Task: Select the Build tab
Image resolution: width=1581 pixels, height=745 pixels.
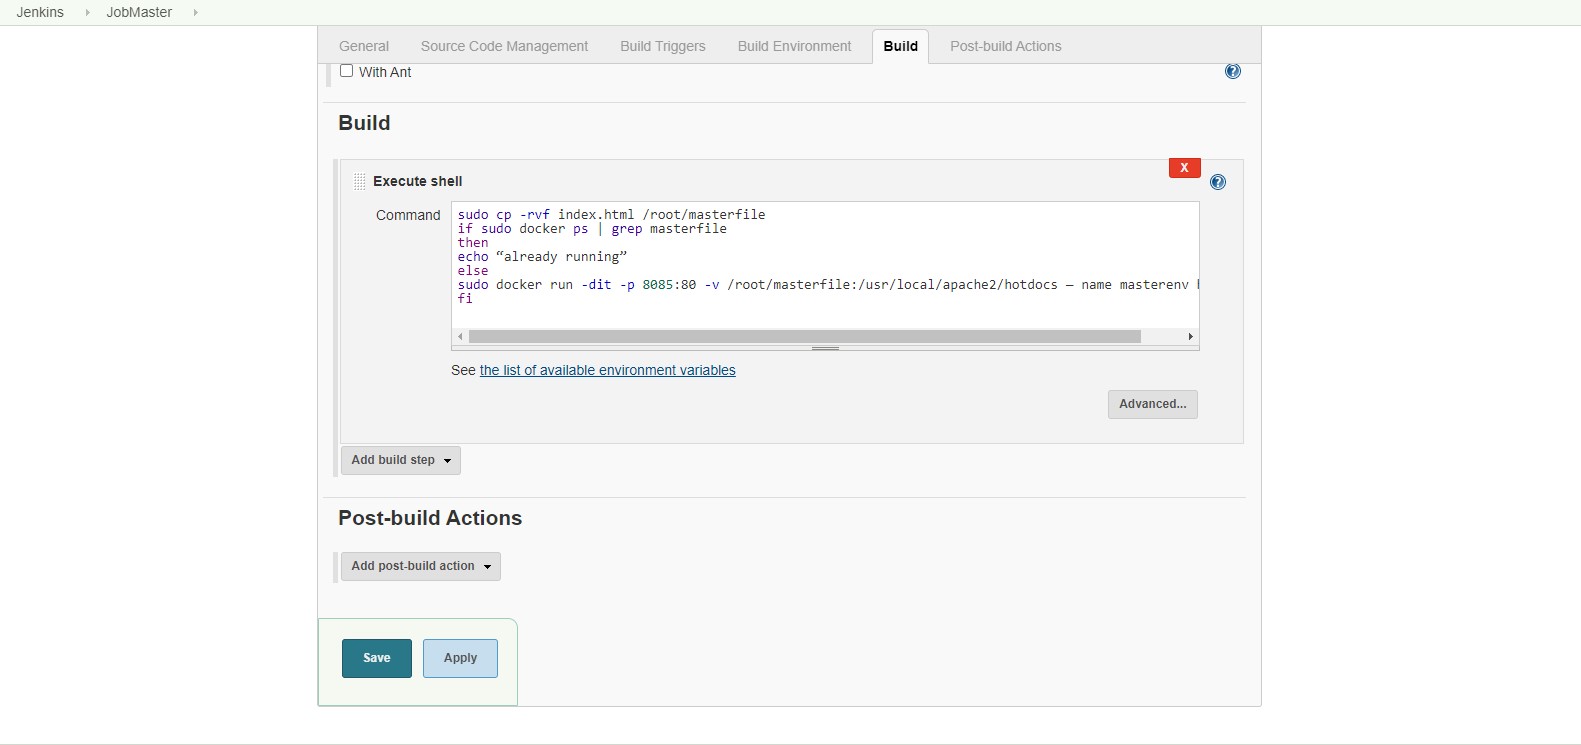Action: [x=901, y=46]
